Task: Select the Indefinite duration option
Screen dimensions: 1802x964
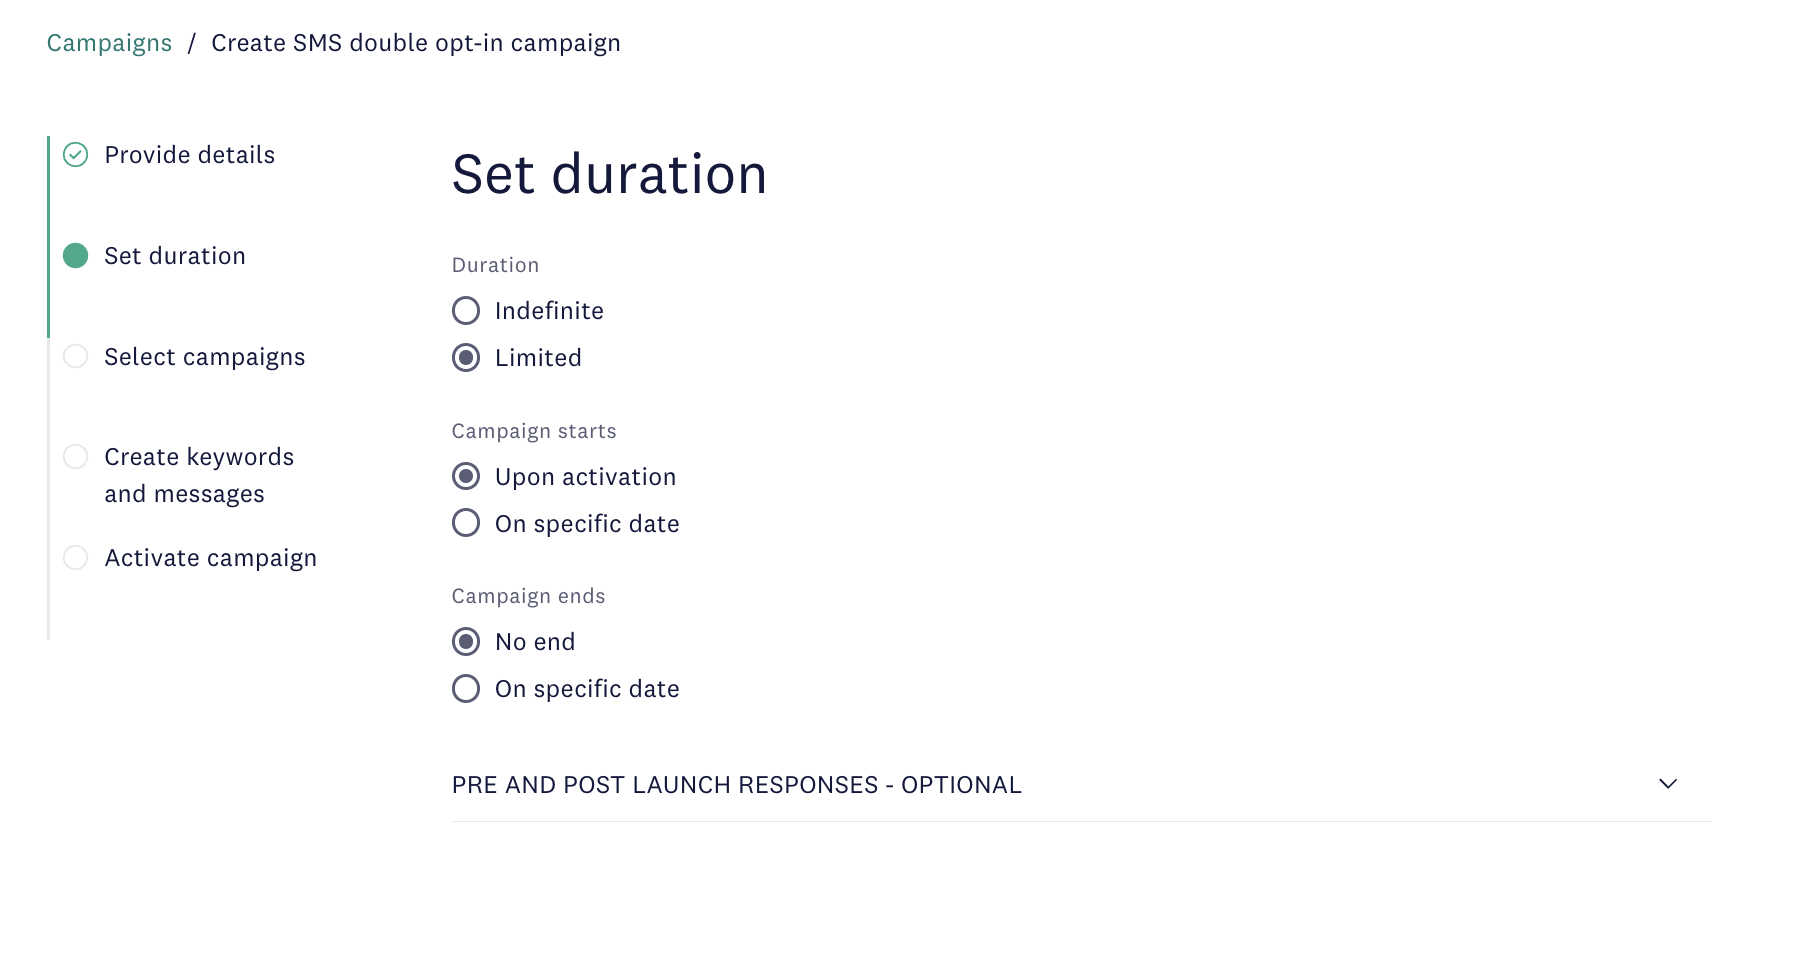Action: [466, 310]
